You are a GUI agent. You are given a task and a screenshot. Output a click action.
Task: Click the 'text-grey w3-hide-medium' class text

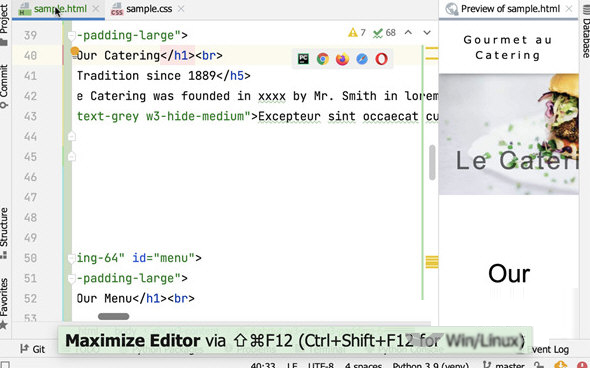(160, 117)
